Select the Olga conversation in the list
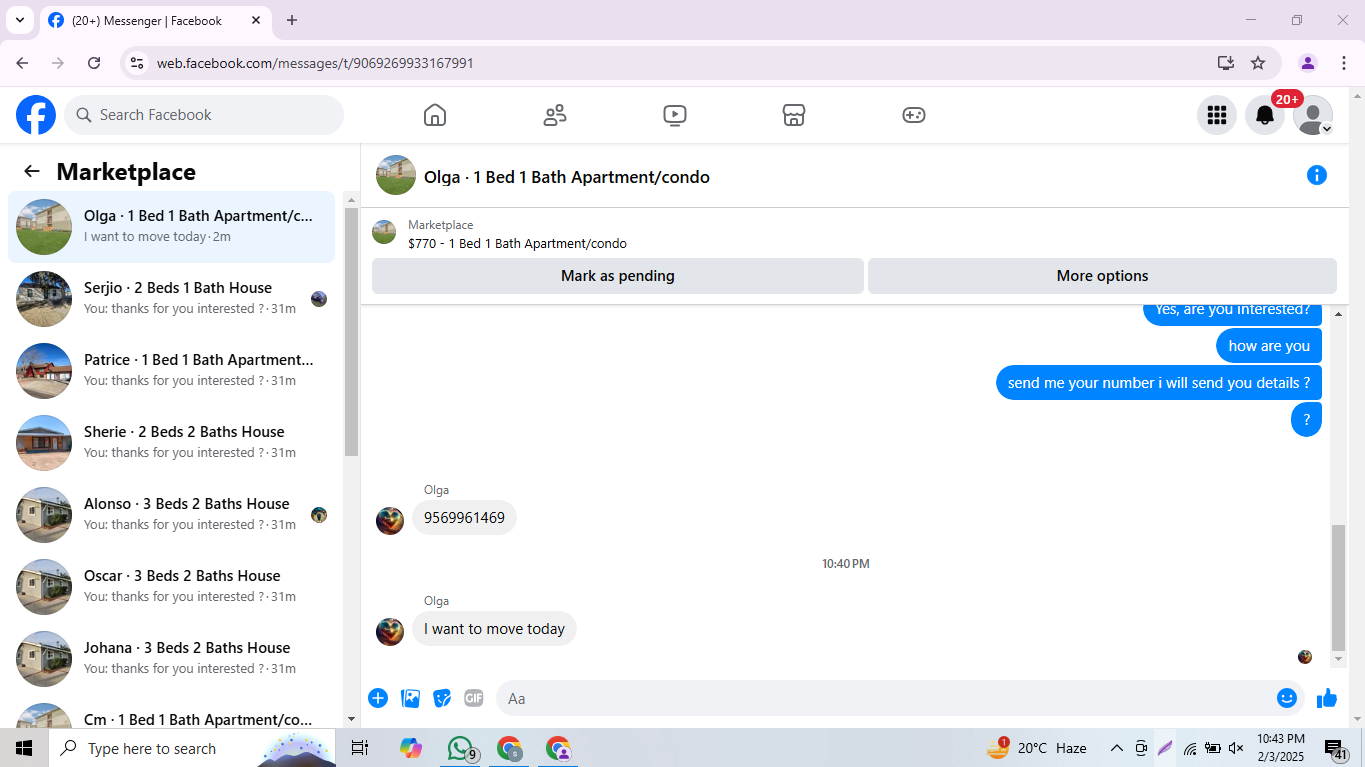The image size is (1365, 767). point(172,227)
